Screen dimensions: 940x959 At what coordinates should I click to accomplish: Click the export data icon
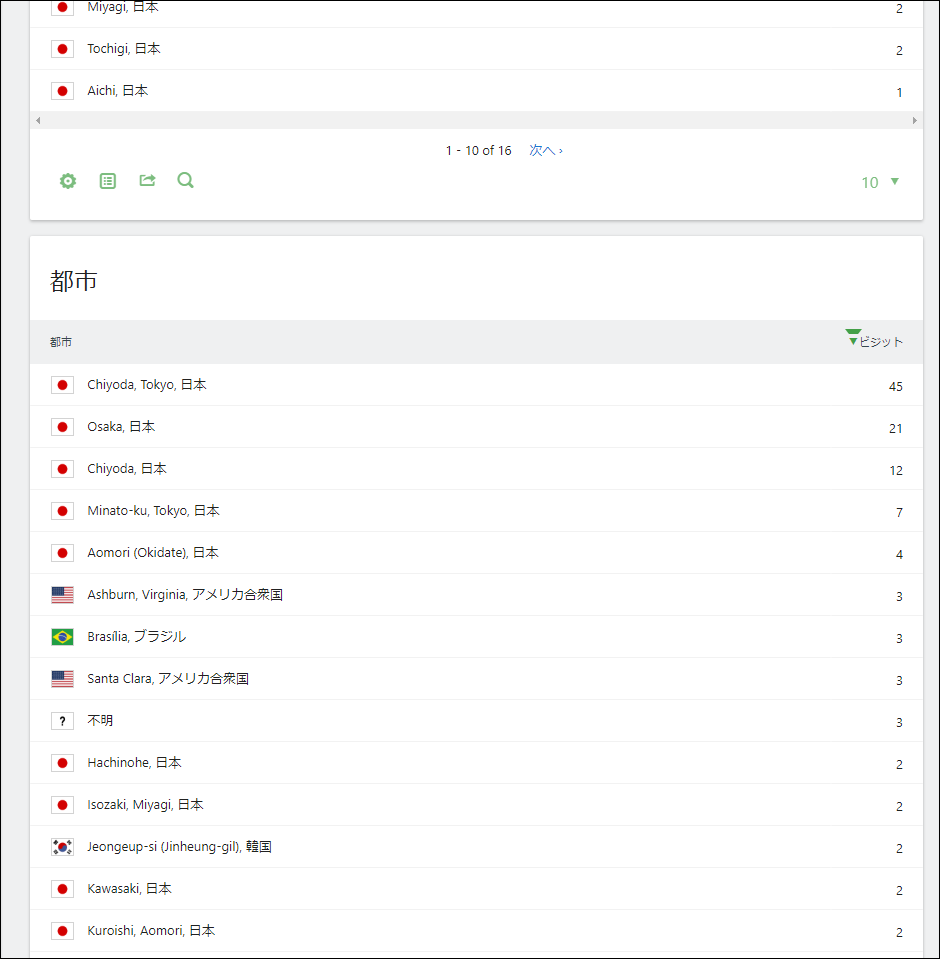click(x=147, y=181)
